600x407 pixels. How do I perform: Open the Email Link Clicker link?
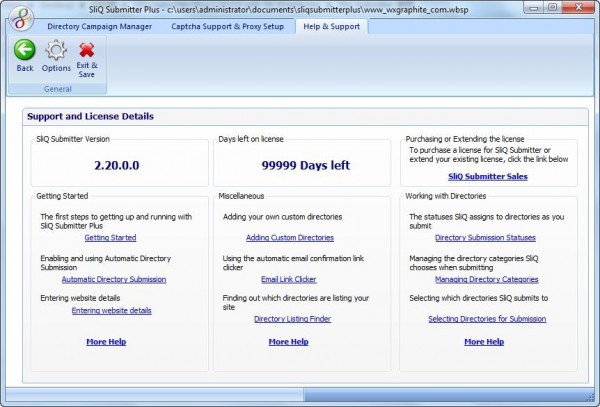click(x=289, y=279)
